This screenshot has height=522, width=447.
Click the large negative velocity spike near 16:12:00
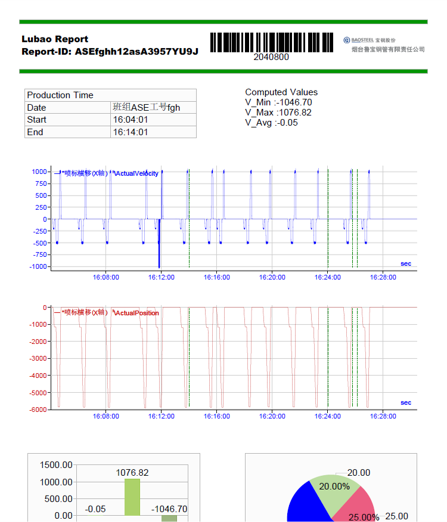159,243
